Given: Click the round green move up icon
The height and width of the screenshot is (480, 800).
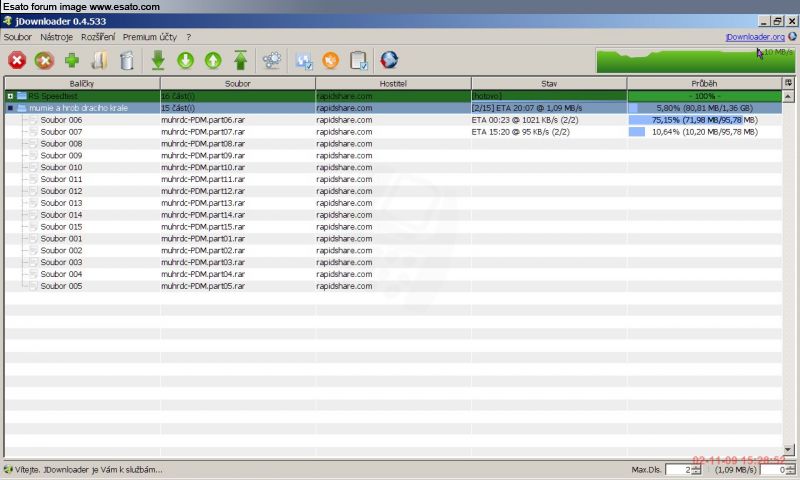Looking at the screenshot, I should (213, 61).
